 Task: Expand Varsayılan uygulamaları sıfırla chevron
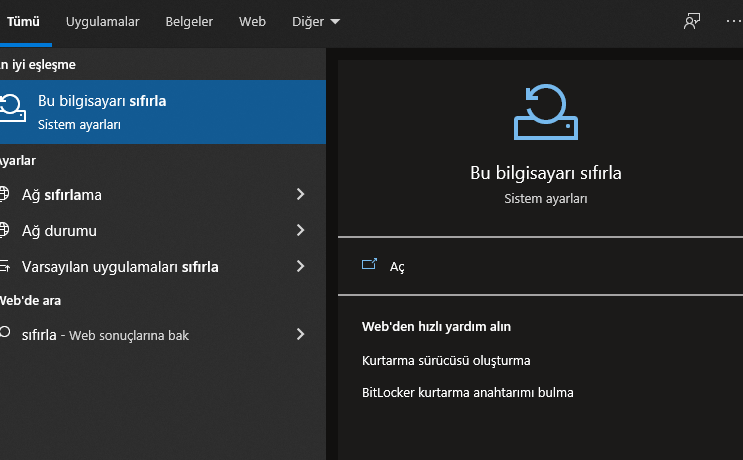(x=300, y=267)
